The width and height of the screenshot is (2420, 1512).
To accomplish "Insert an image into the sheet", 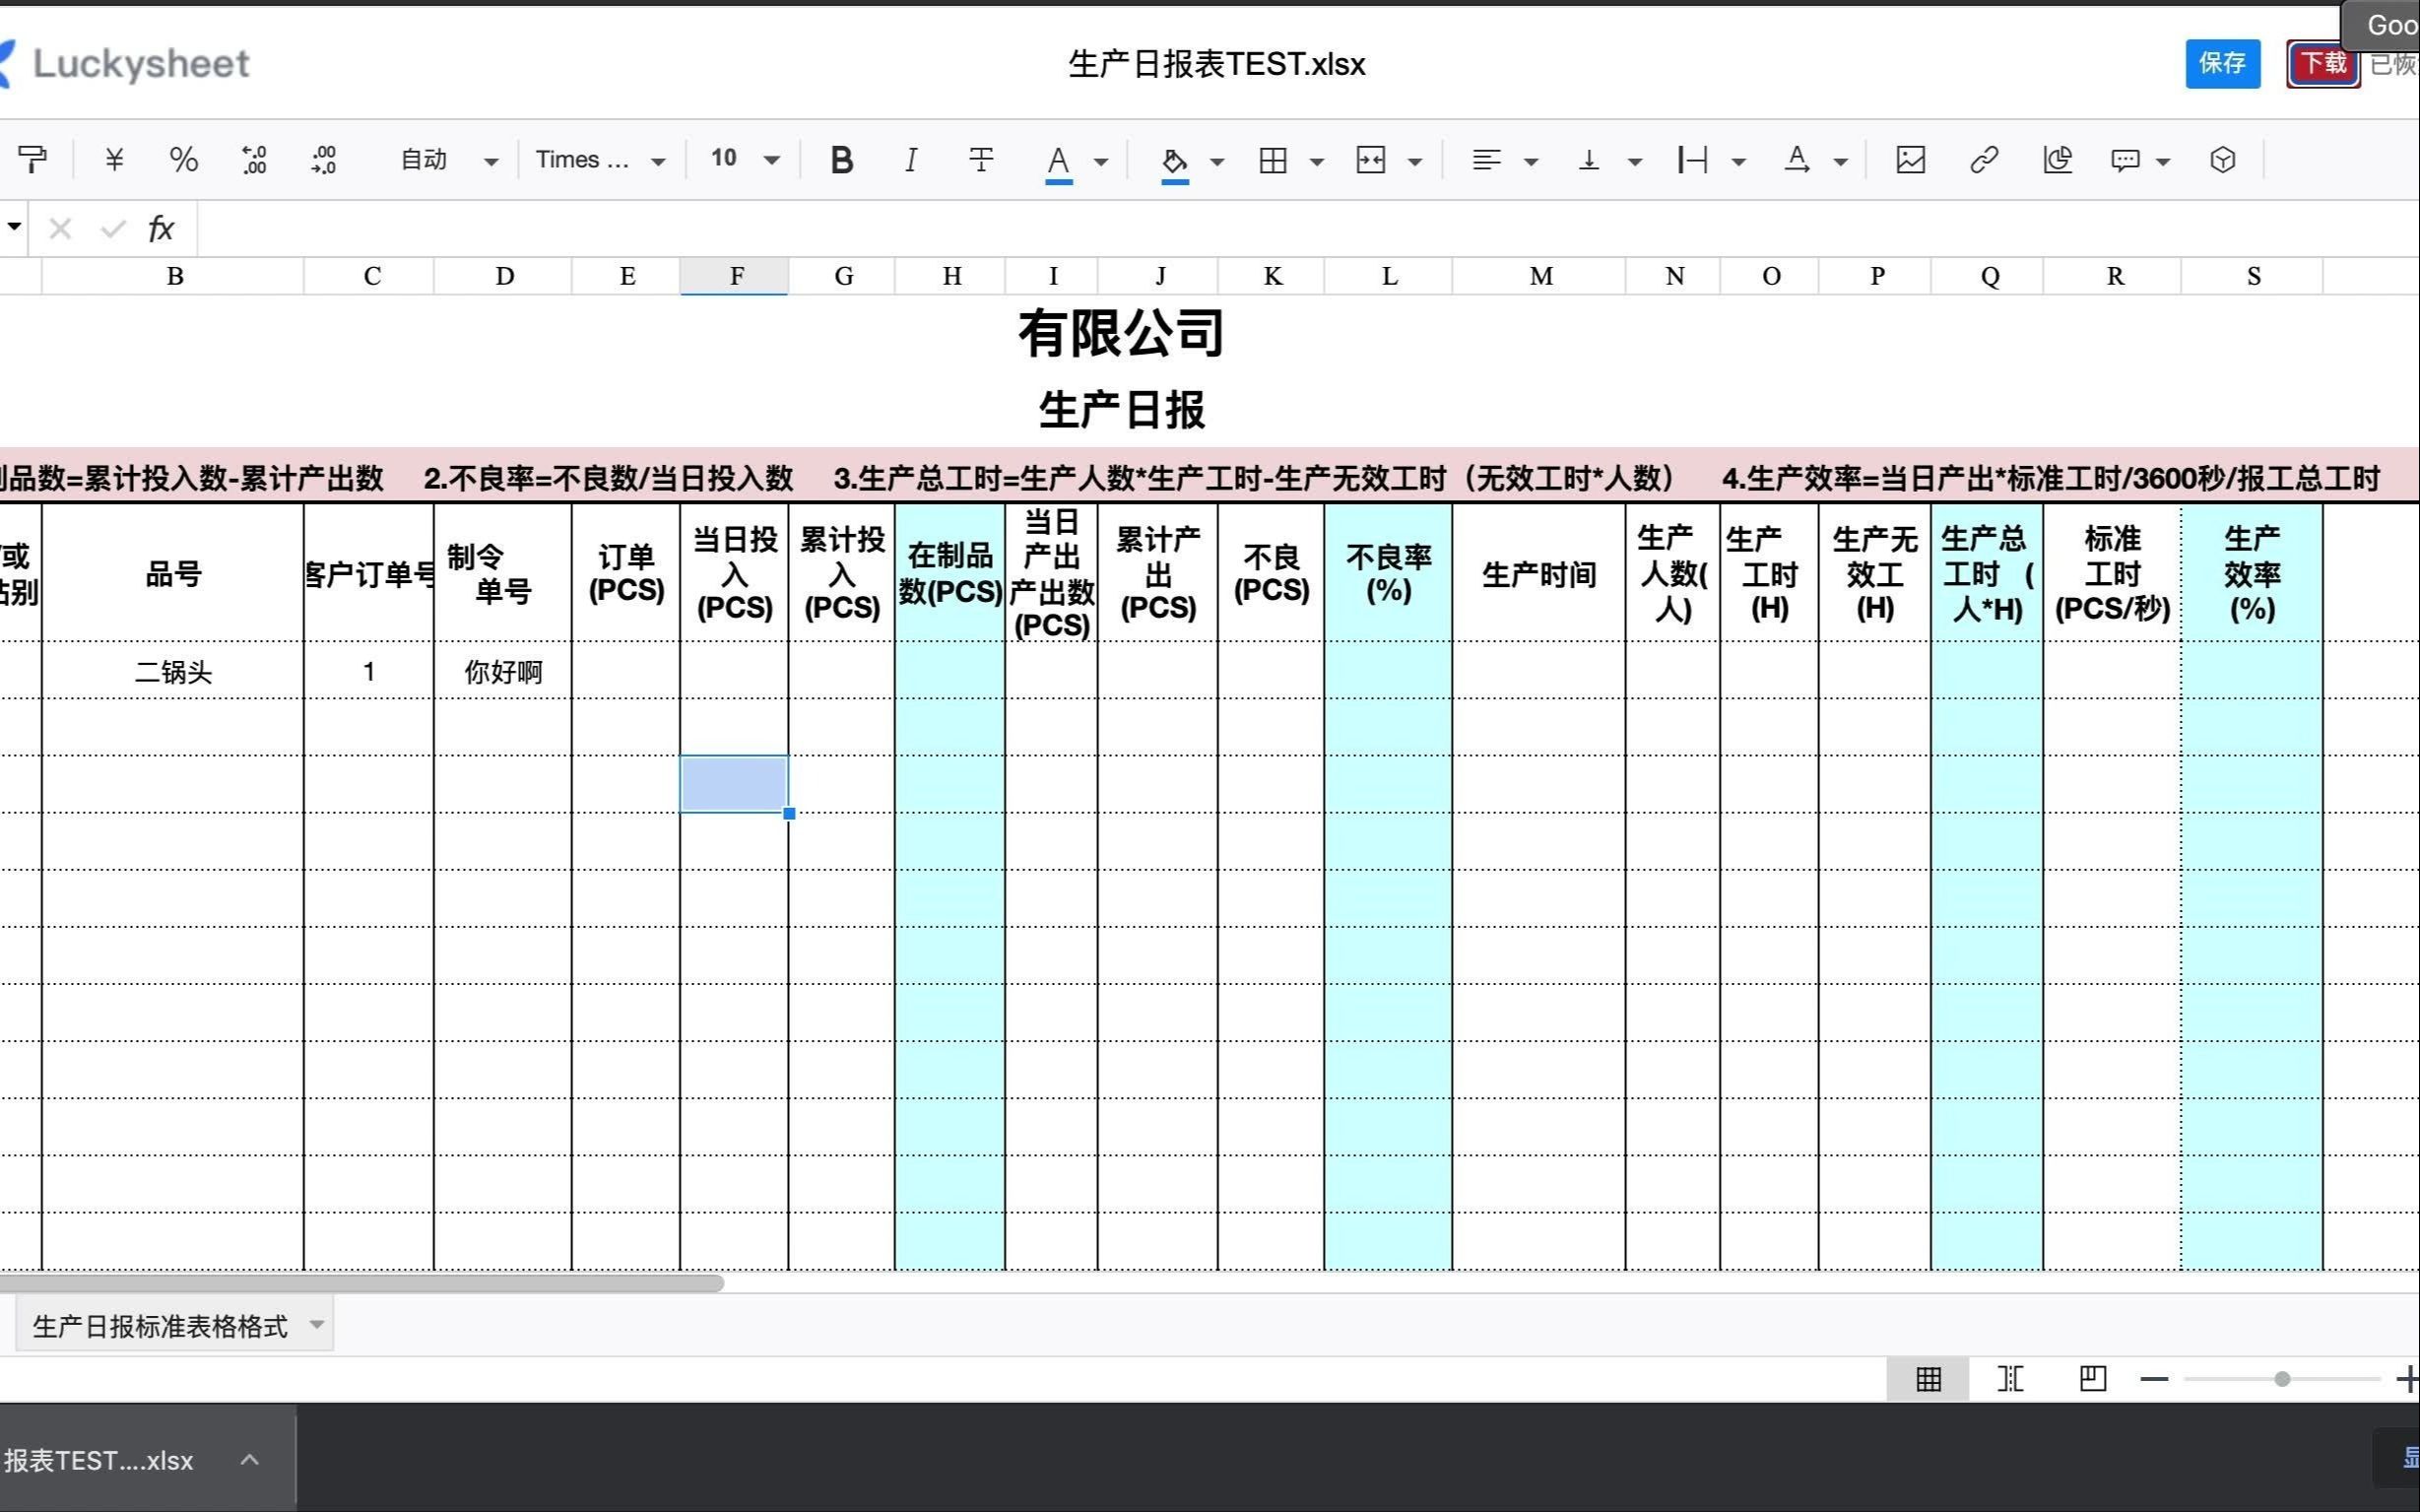I will (1909, 159).
